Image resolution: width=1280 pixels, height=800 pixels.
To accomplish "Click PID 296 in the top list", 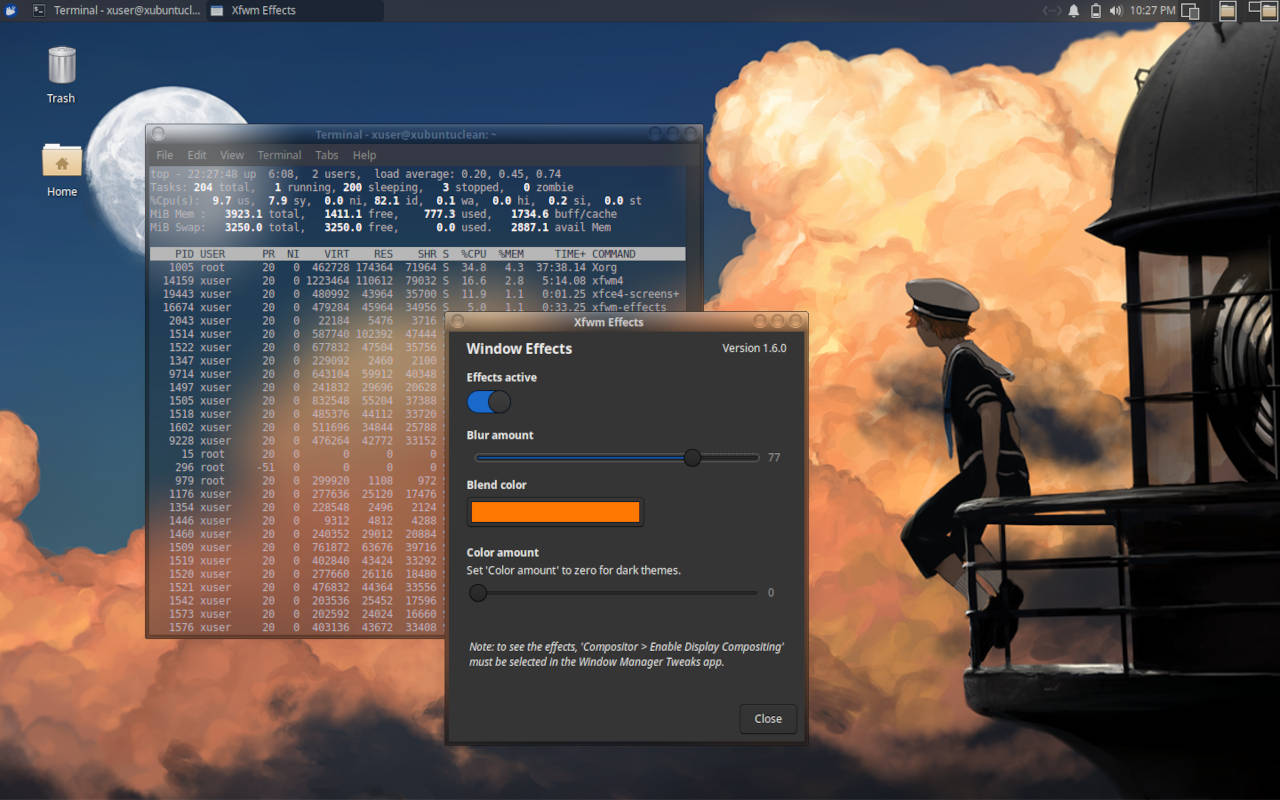I will [x=184, y=467].
